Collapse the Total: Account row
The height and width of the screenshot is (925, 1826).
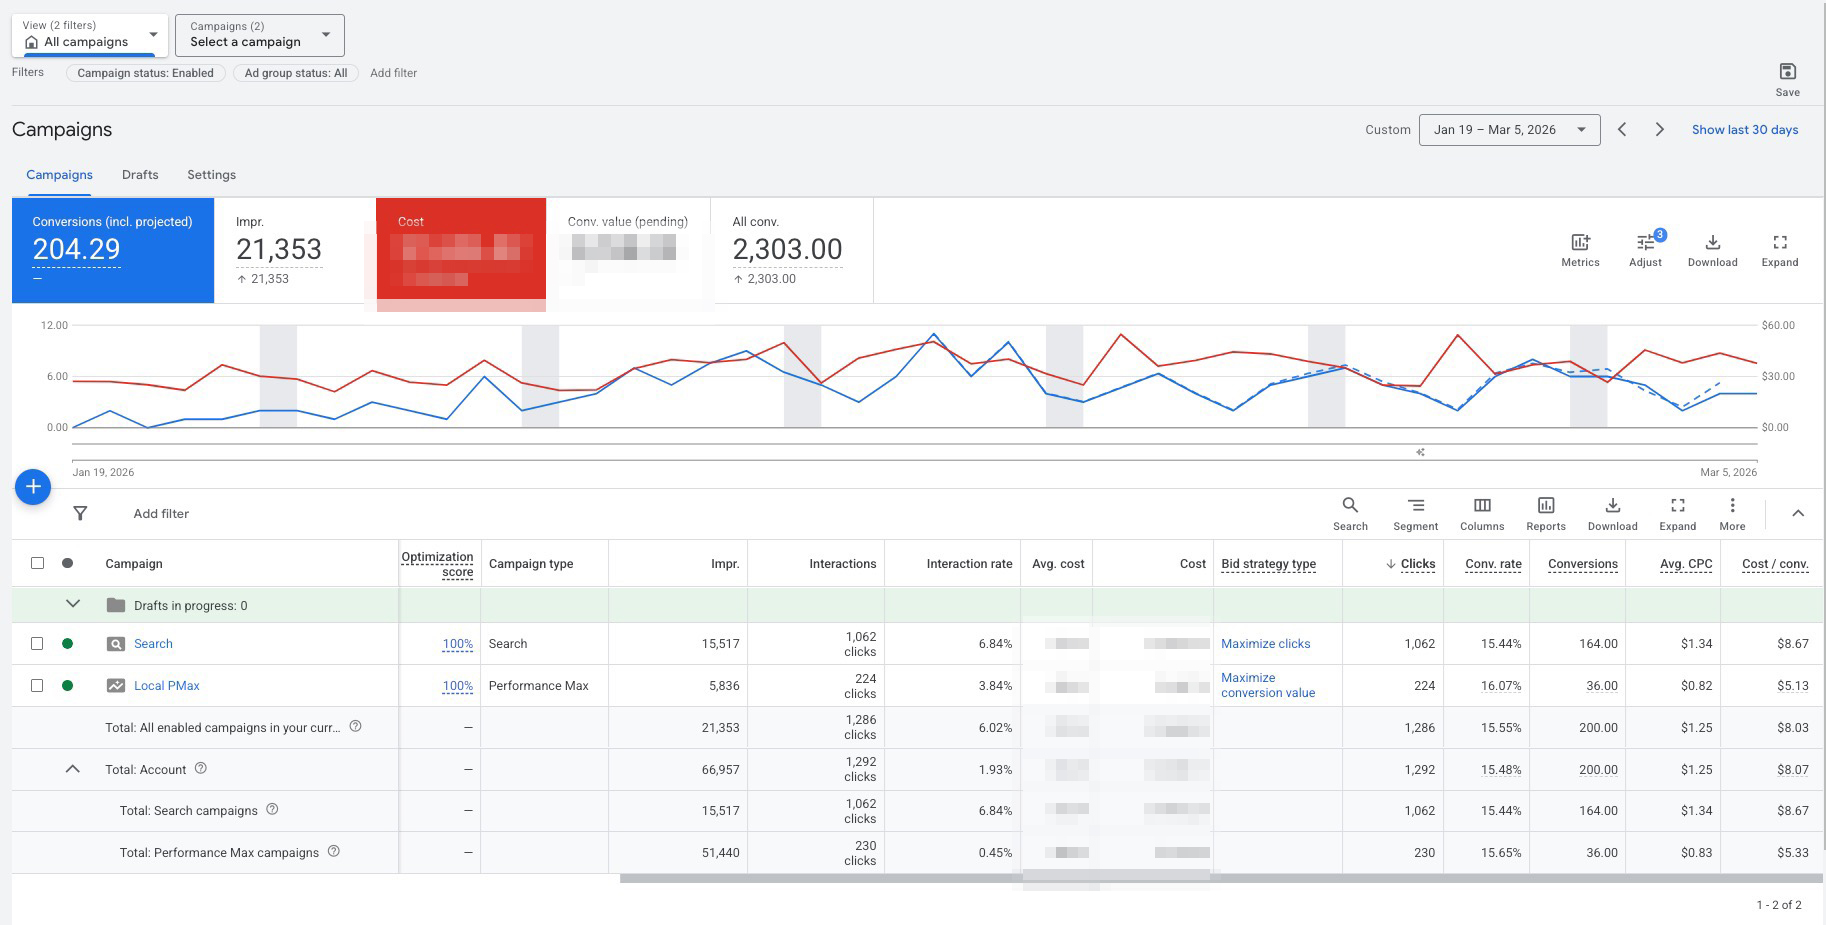(72, 769)
